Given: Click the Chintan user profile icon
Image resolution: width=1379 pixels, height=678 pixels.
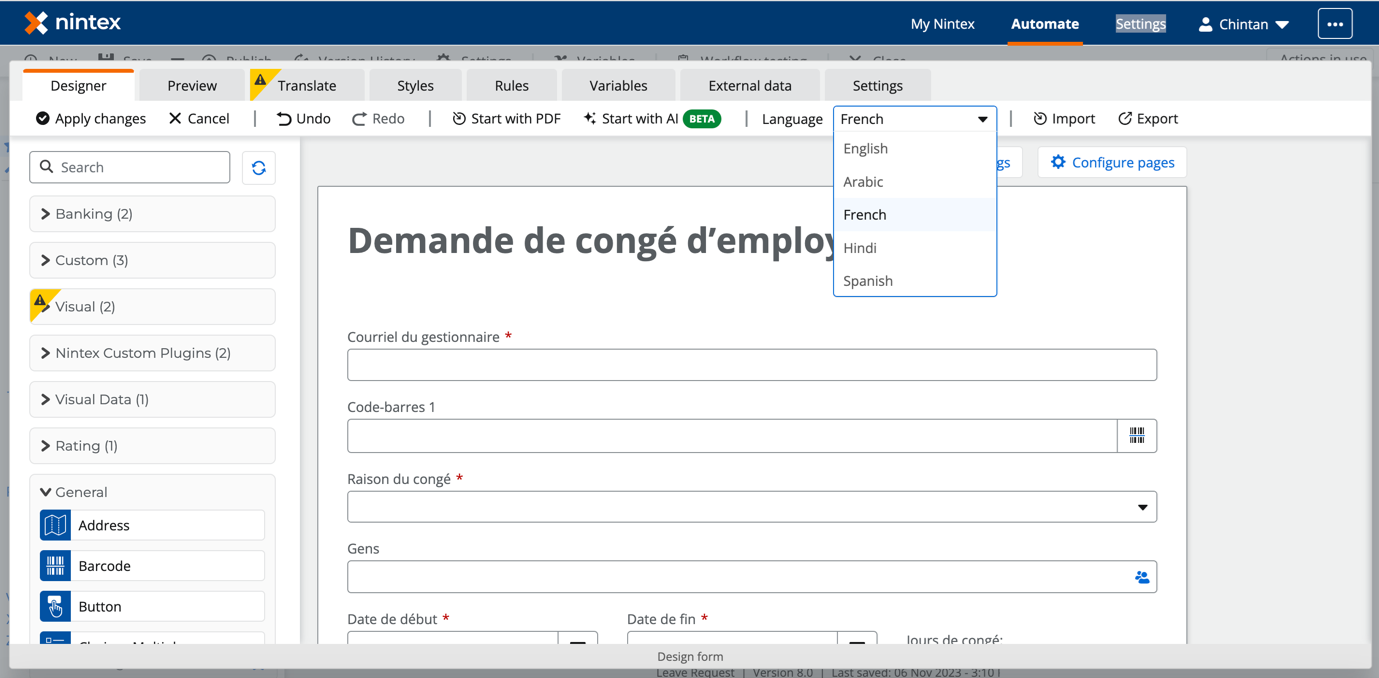Looking at the screenshot, I should click(x=1205, y=24).
